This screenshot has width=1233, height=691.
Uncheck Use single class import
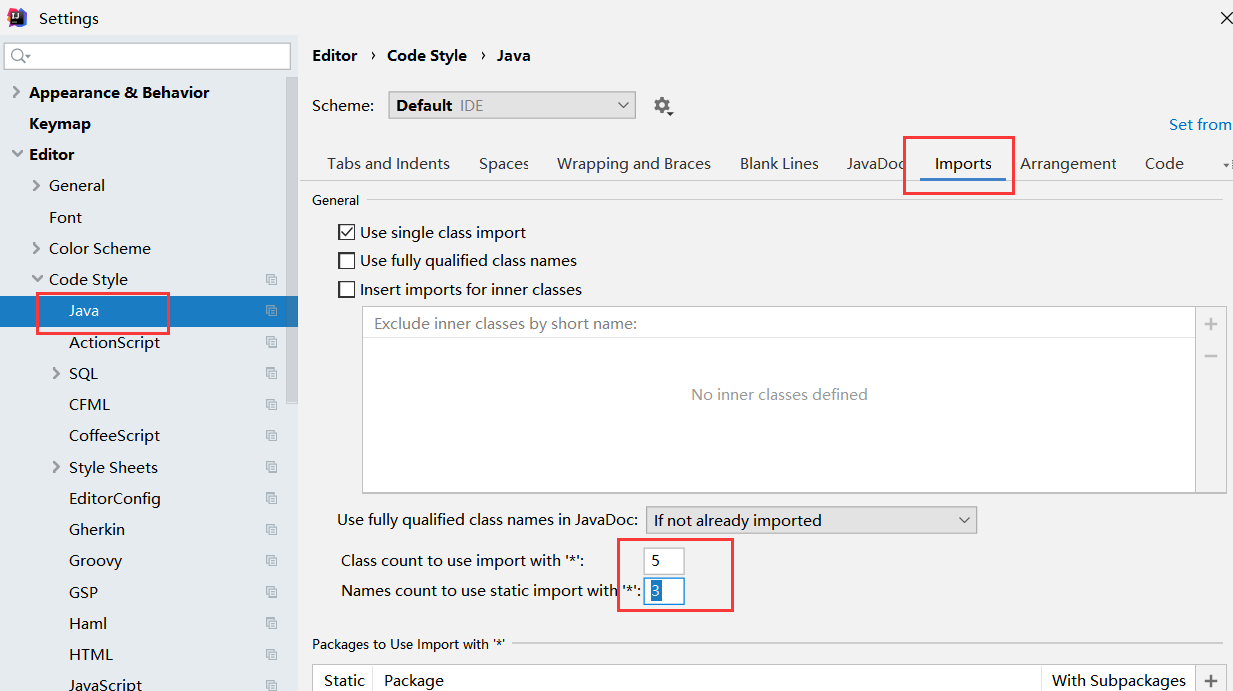click(x=347, y=232)
